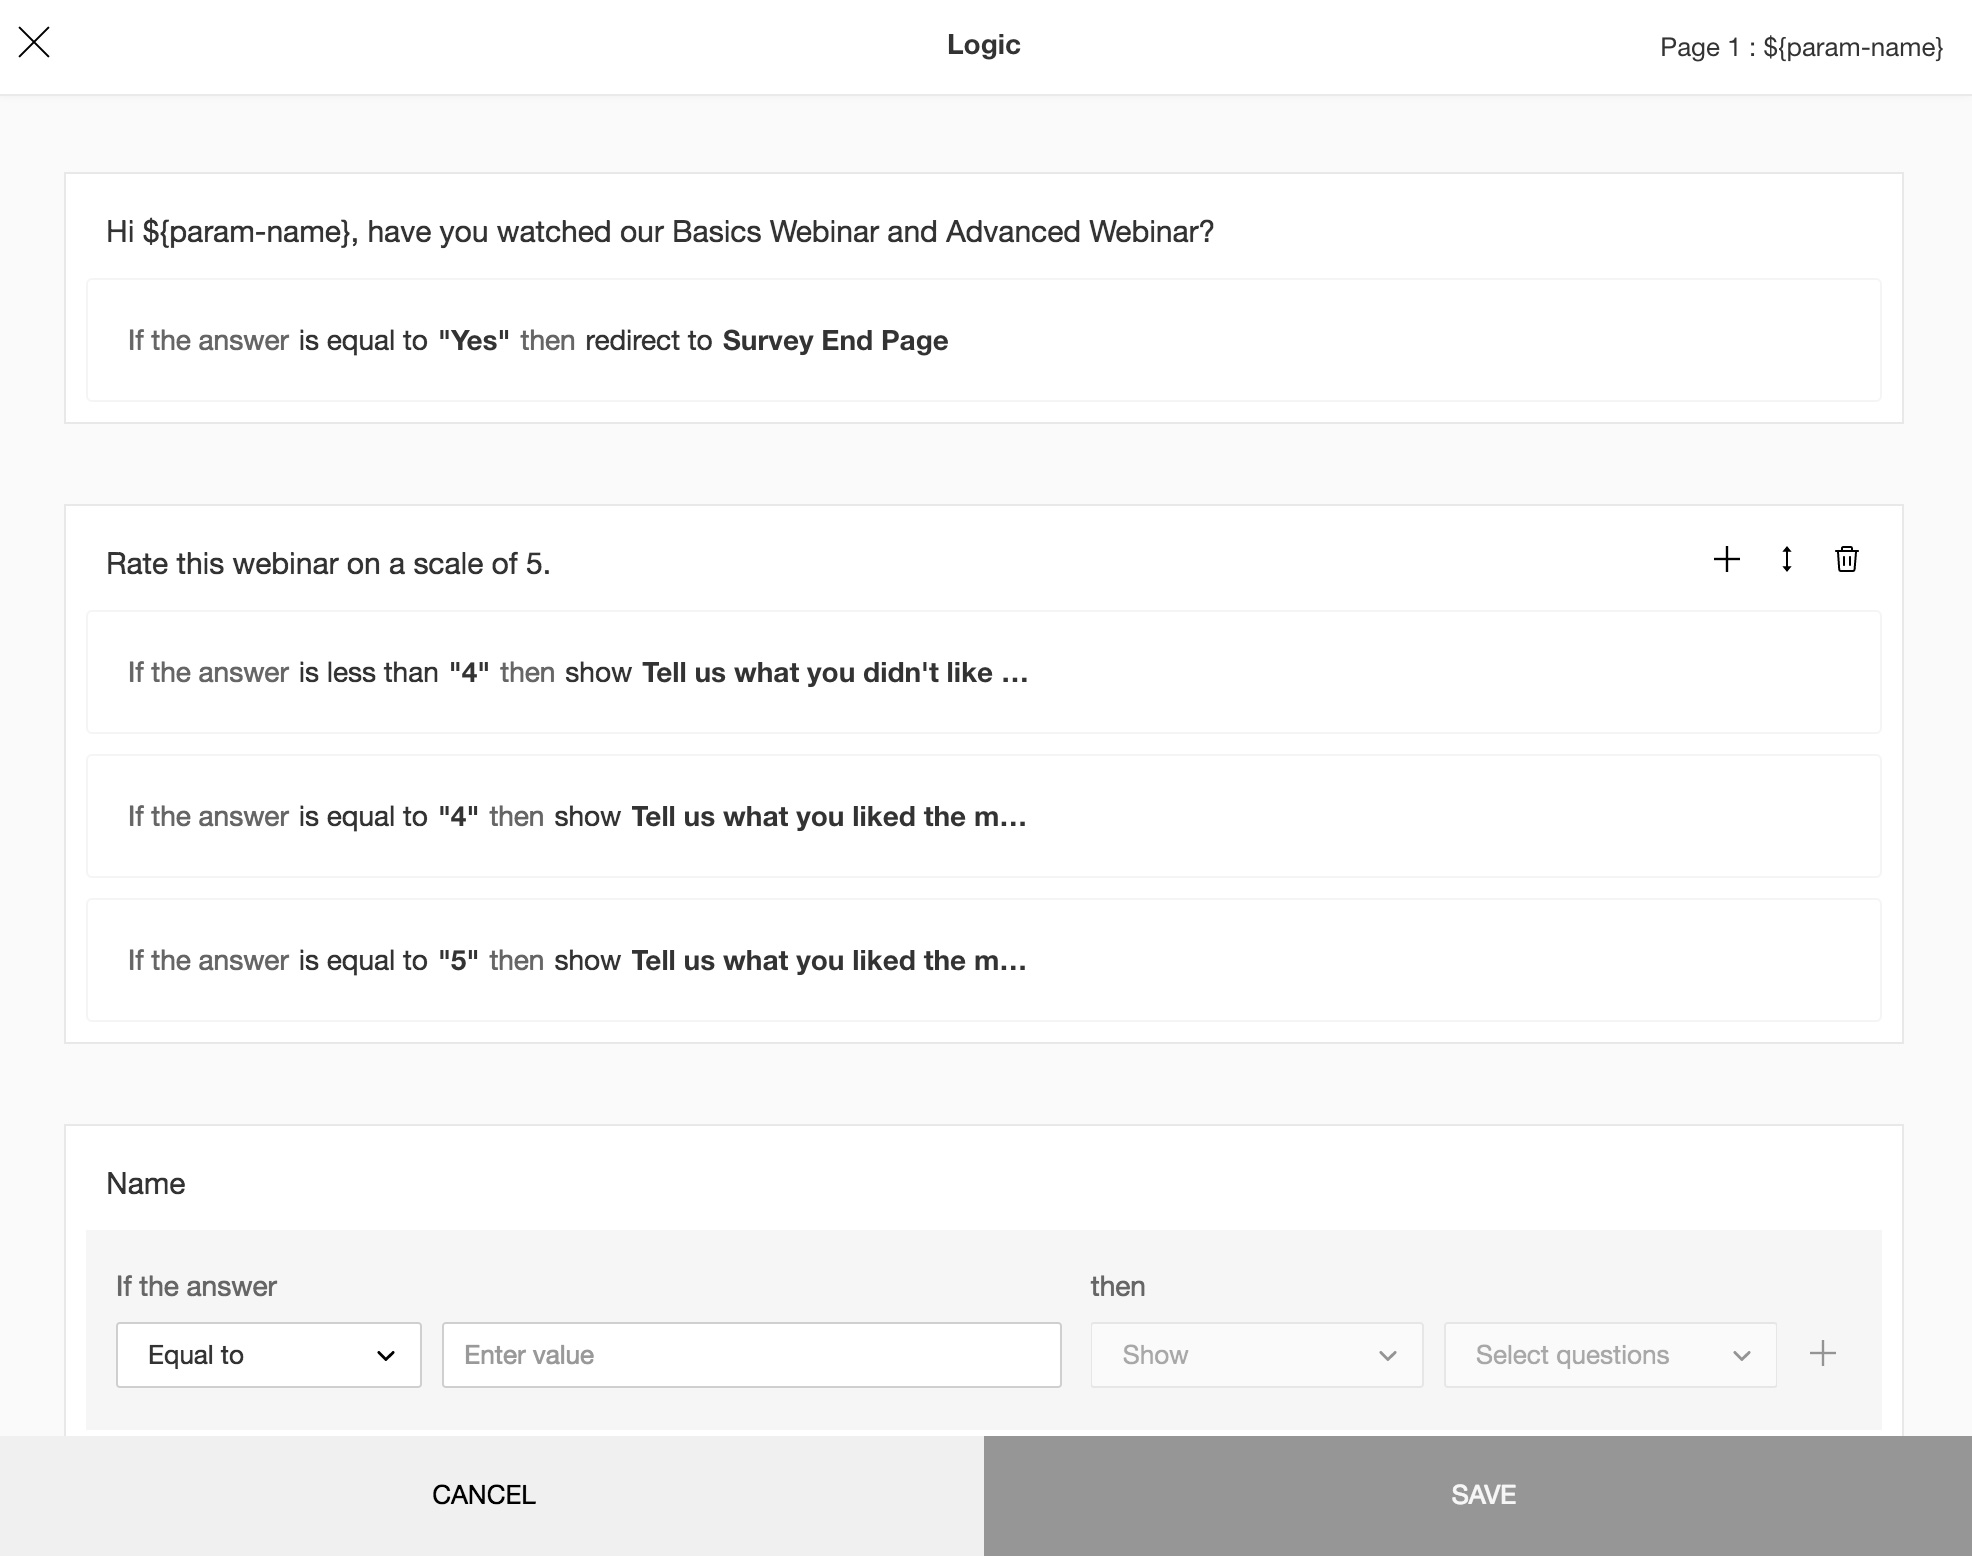This screenshot has width=1972, height=1556.
Task: Add logic rule to Rate this webinar question
Action: (x=1727, y=559)
